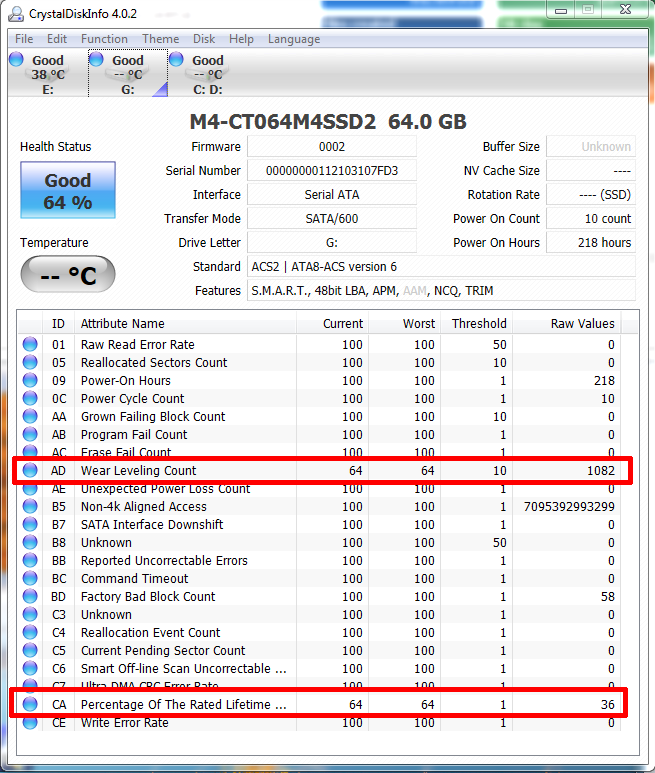Click the status orb for attribute B8 Unknown
Viewport: 655px width, 773px height.
click(30, 542)
